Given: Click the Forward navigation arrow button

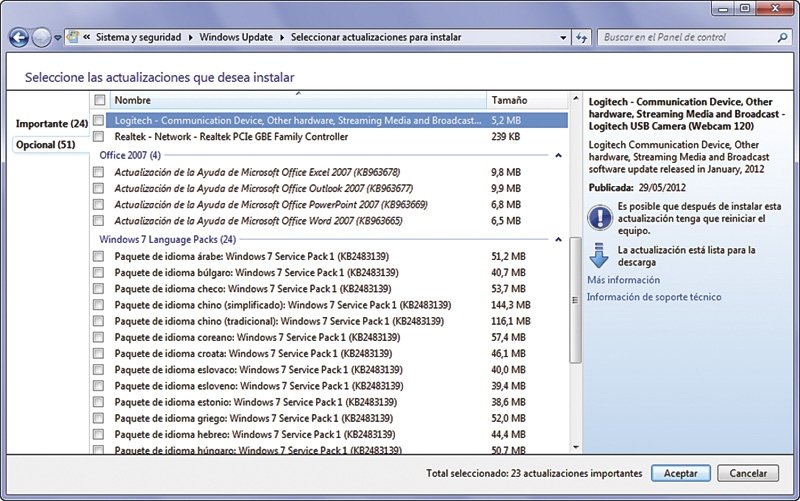Looking at the screenshot, I should (41, 37).
